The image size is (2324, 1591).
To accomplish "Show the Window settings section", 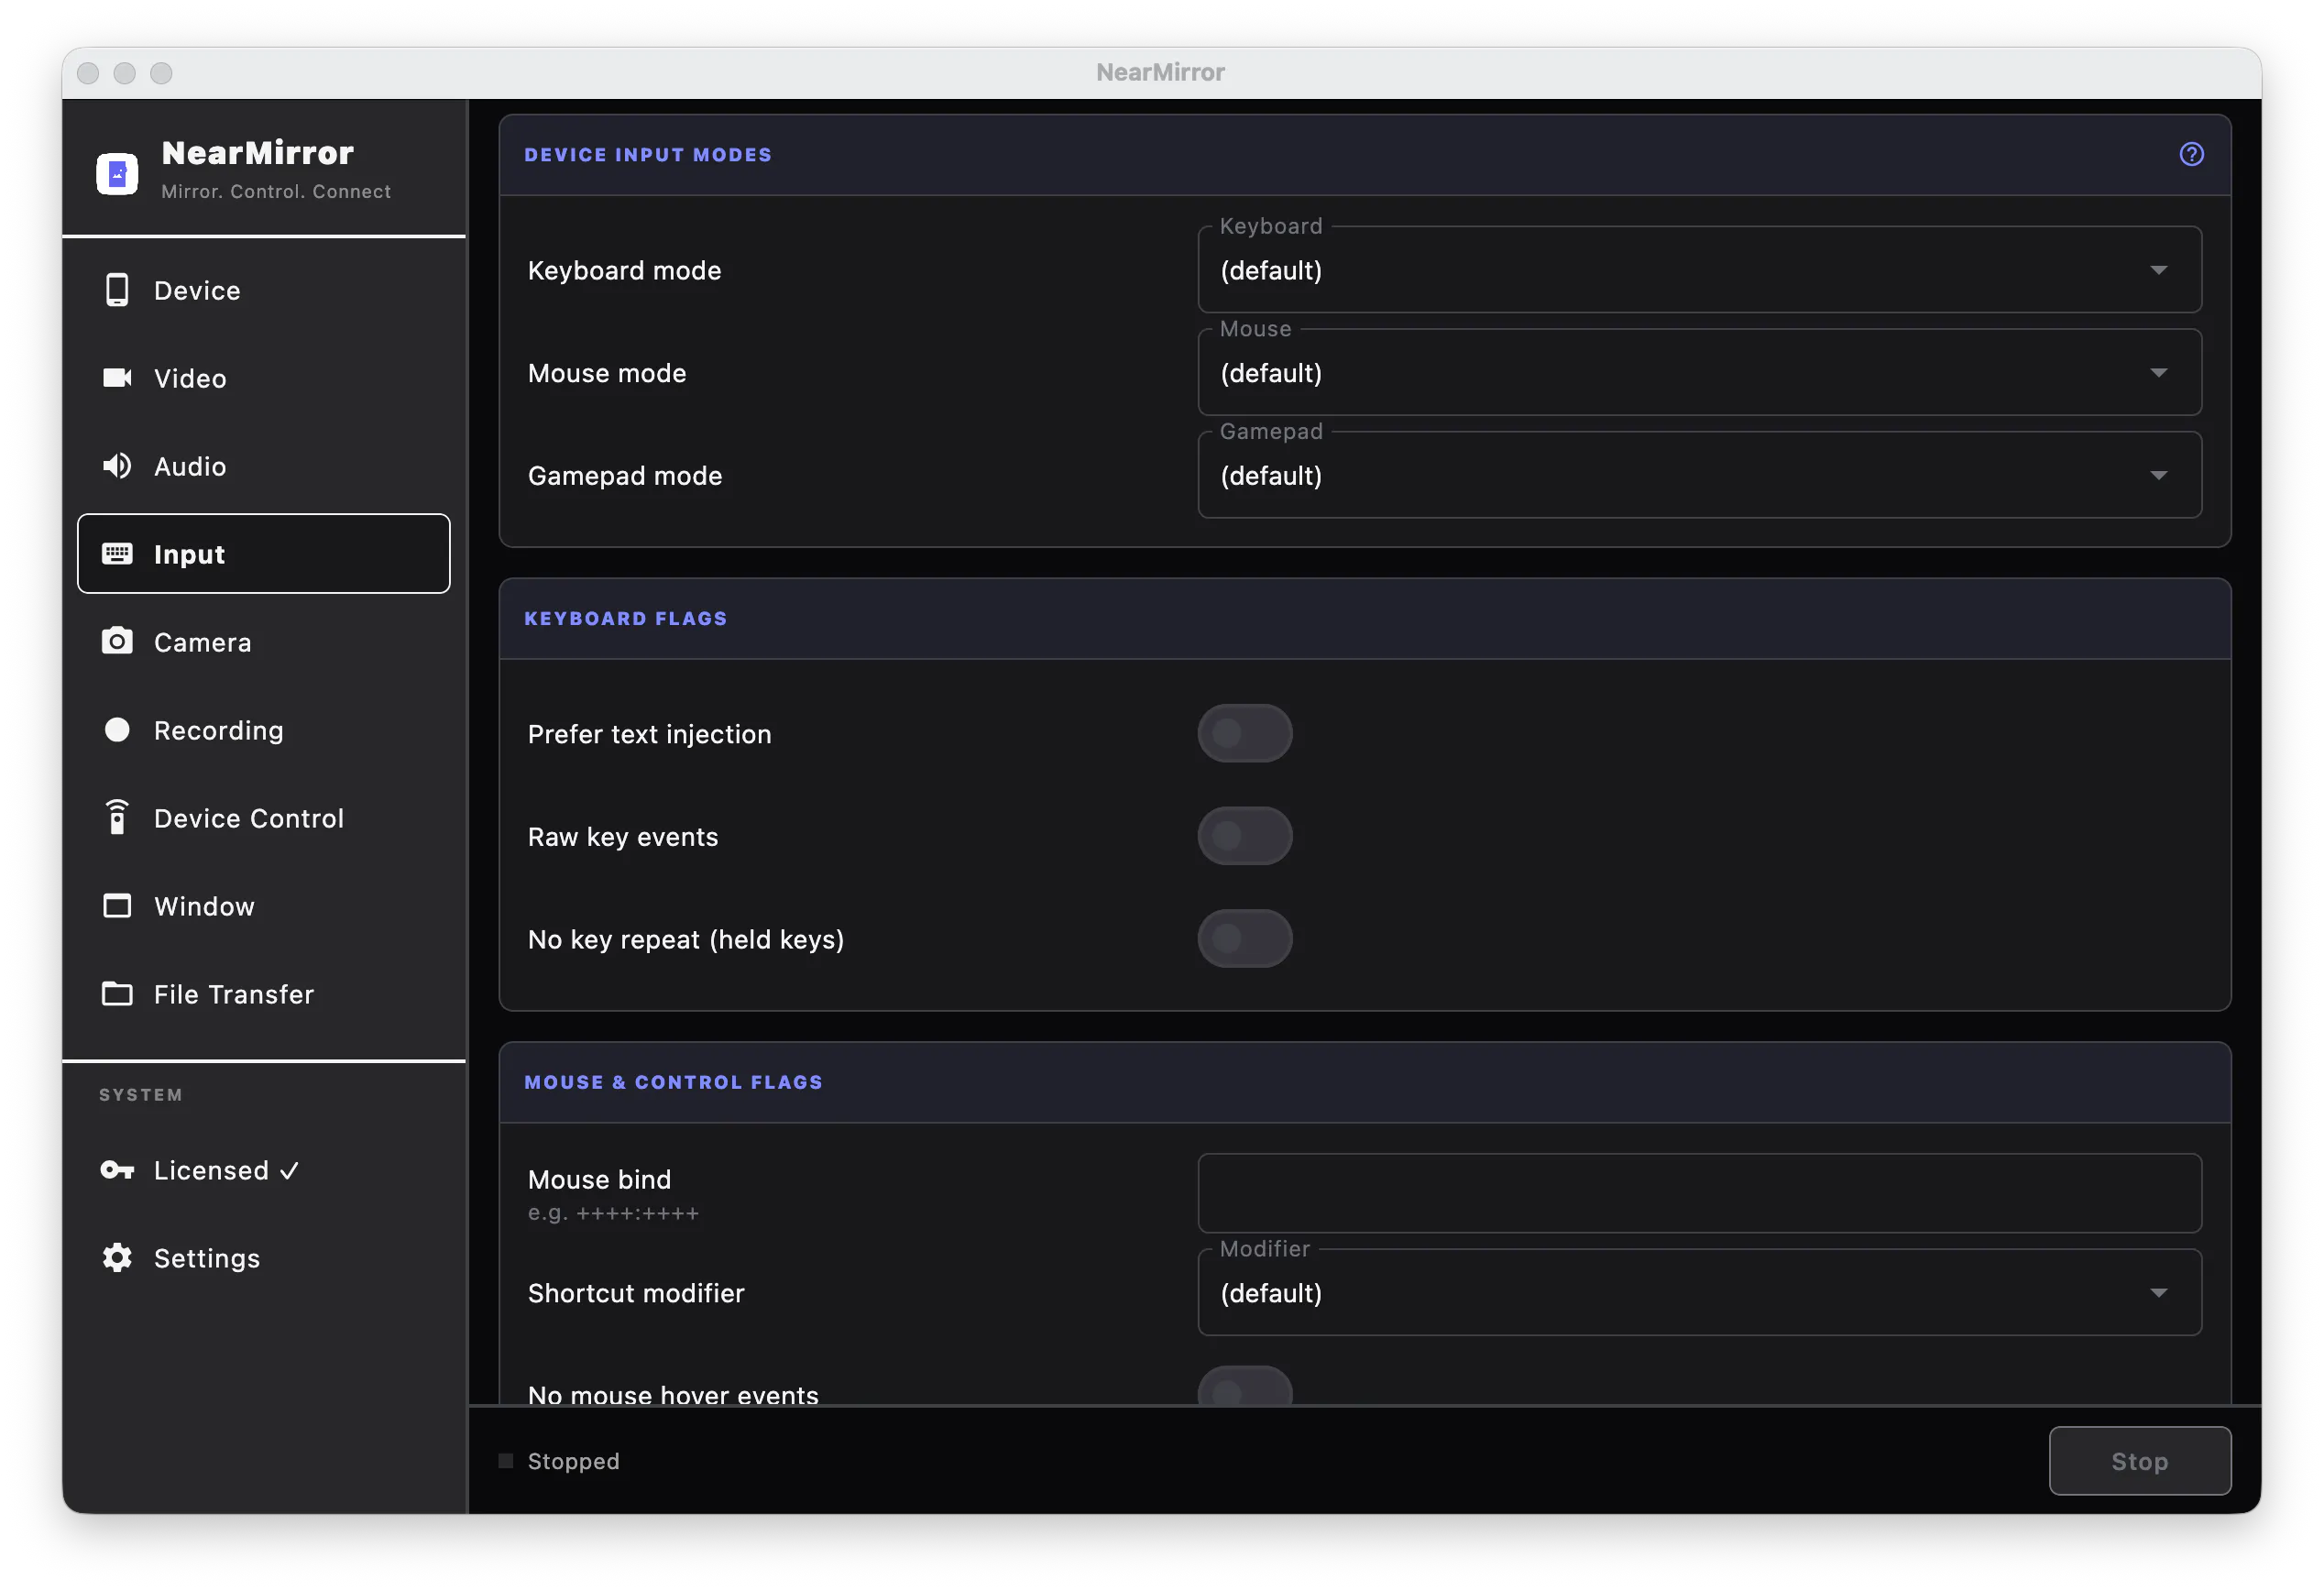I will 264,906.
